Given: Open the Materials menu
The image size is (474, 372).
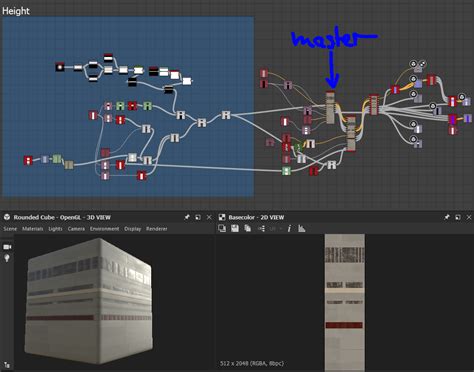Looking at the screenshot, I should pyautogui.click(x=33, y=229).
